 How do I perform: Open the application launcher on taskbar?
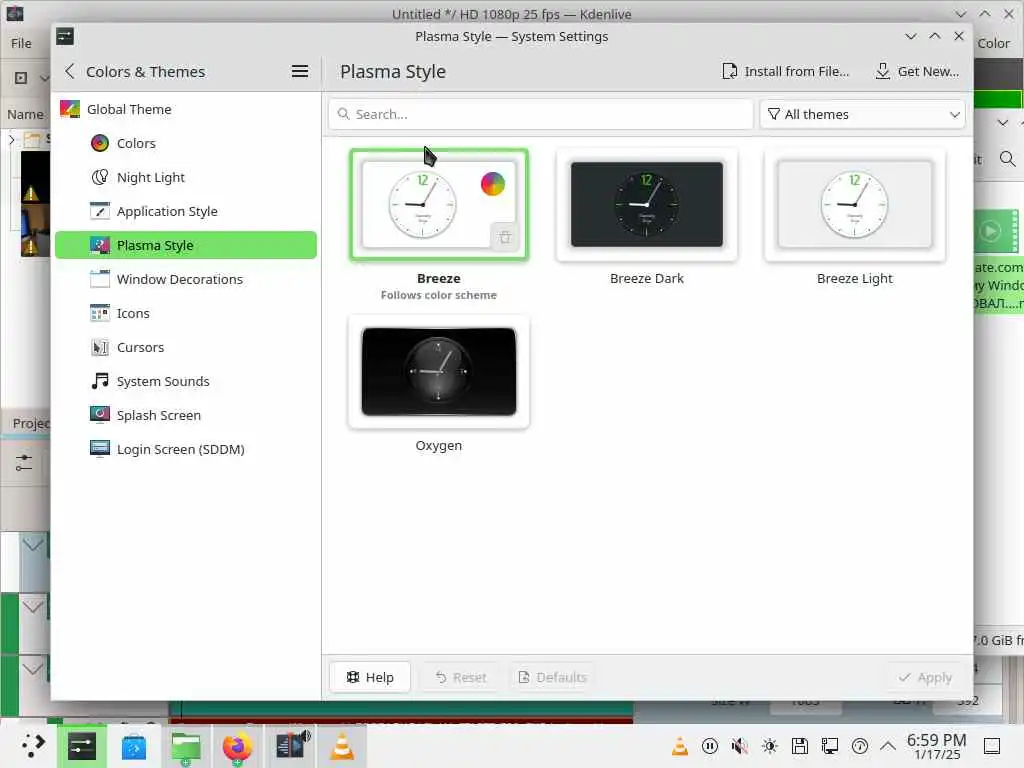point(31,746)
